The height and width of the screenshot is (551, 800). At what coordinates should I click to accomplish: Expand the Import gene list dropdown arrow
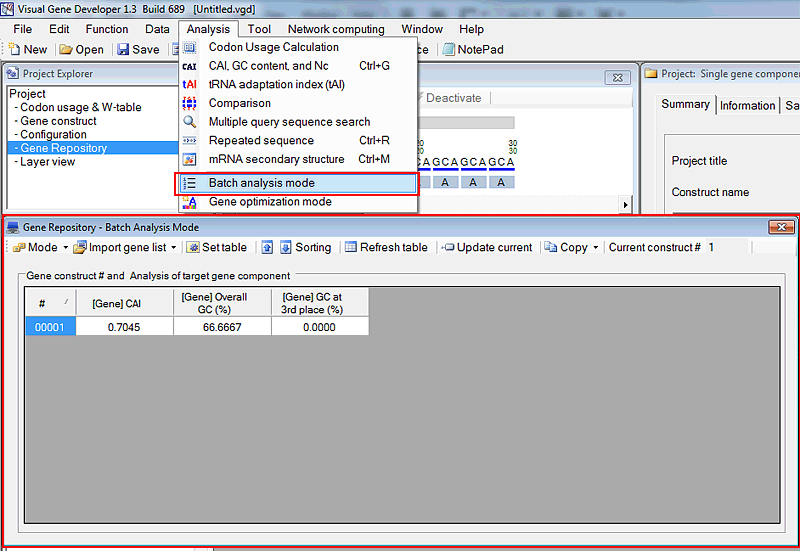[173, 248]
